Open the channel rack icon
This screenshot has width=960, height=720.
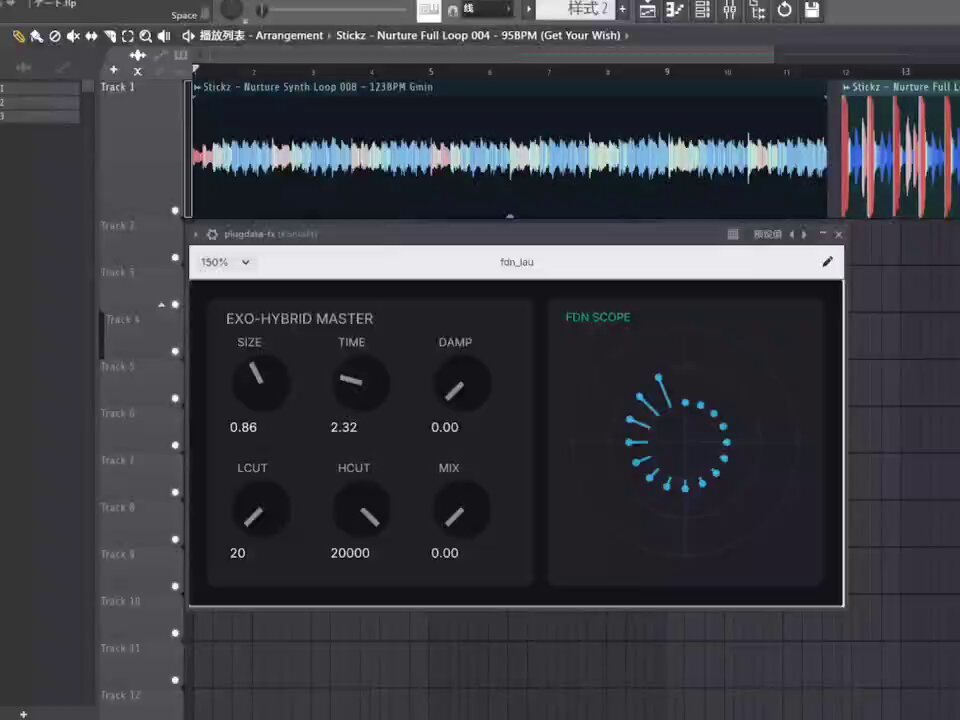coord(702,10)
